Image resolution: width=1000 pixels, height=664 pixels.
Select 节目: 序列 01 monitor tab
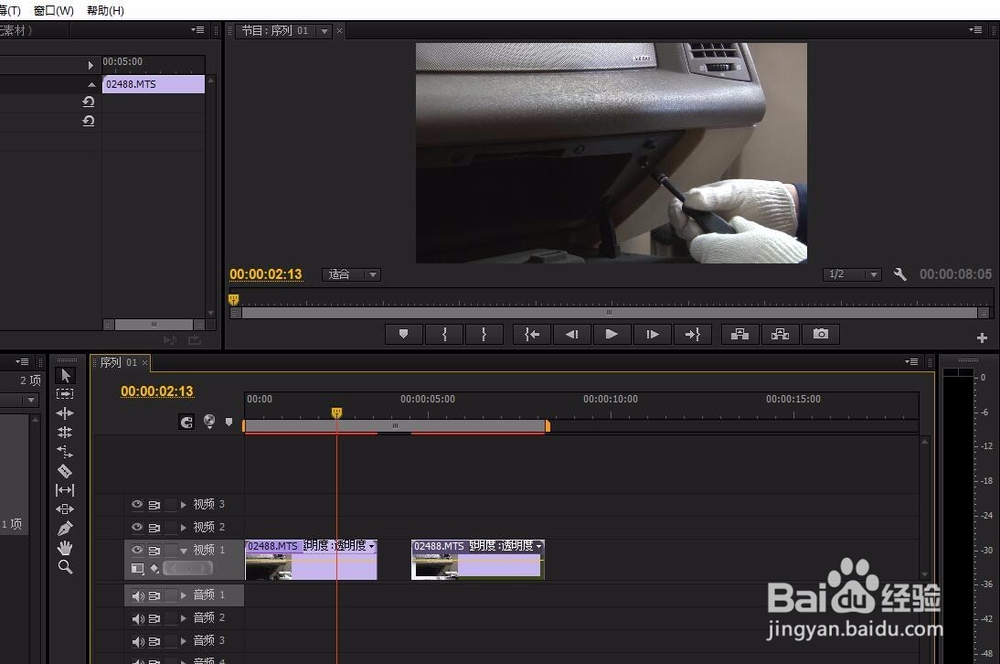tap(275, 31)
